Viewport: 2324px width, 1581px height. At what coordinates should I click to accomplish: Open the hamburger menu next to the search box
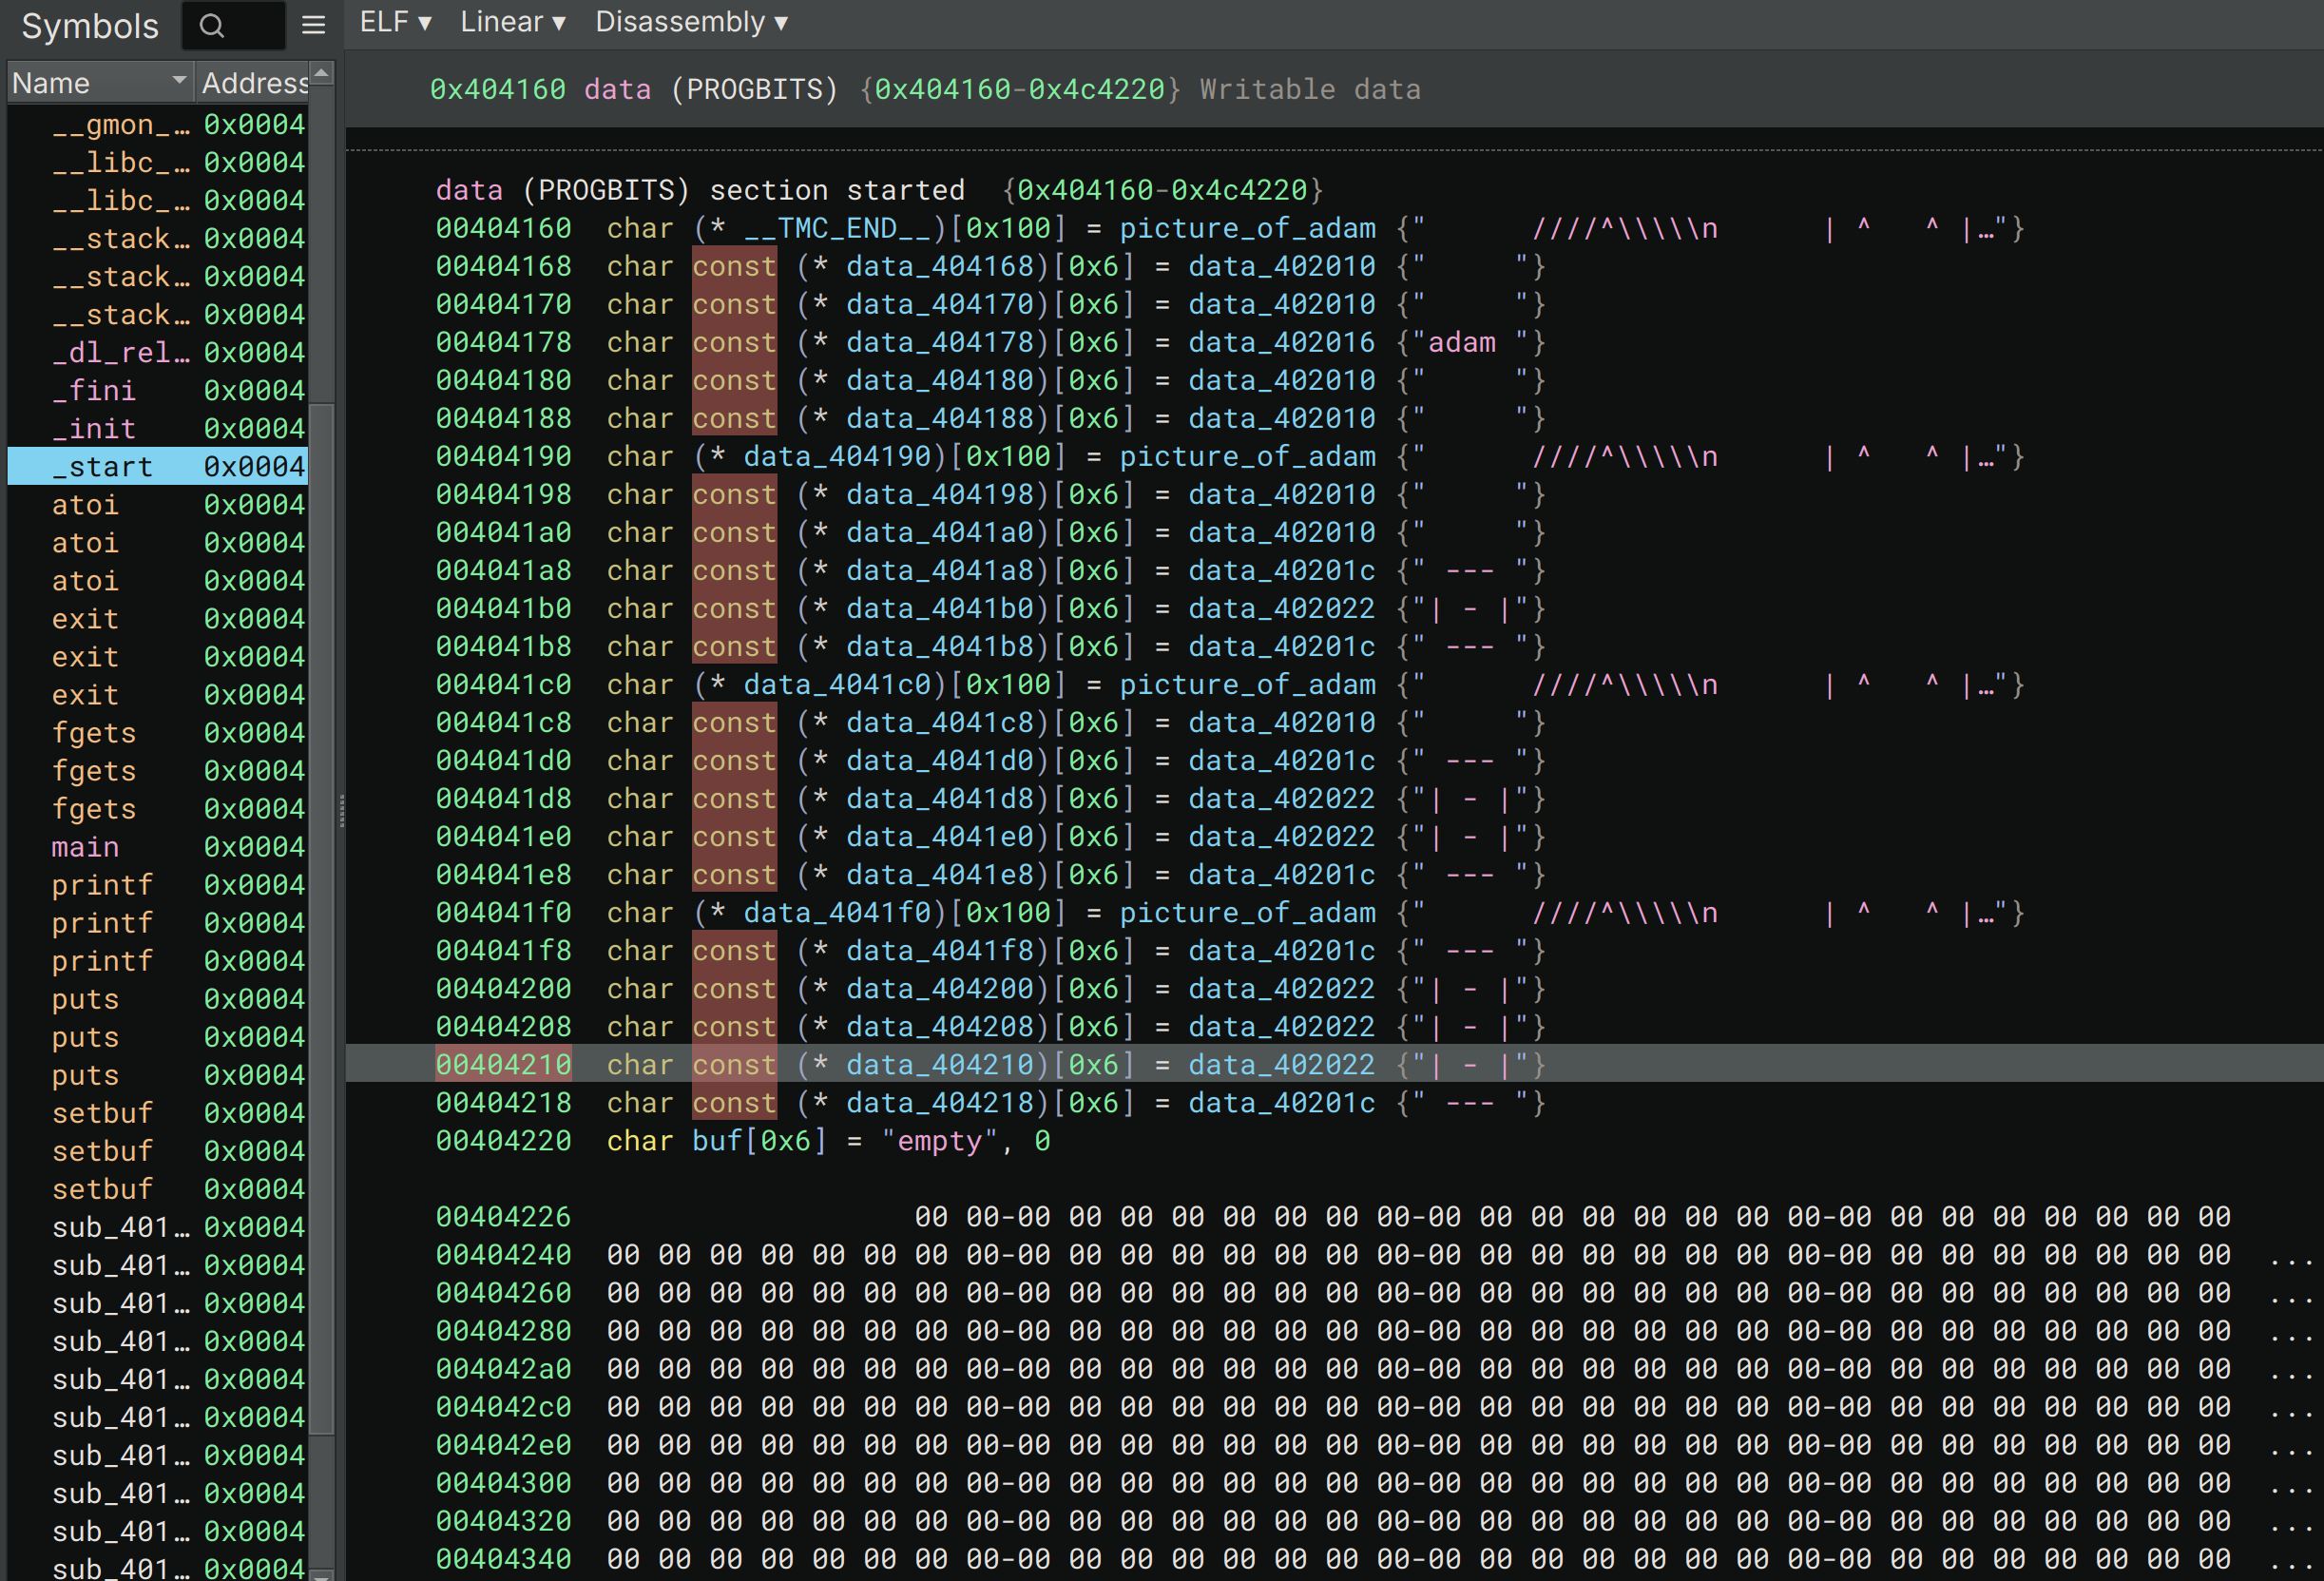312,25
